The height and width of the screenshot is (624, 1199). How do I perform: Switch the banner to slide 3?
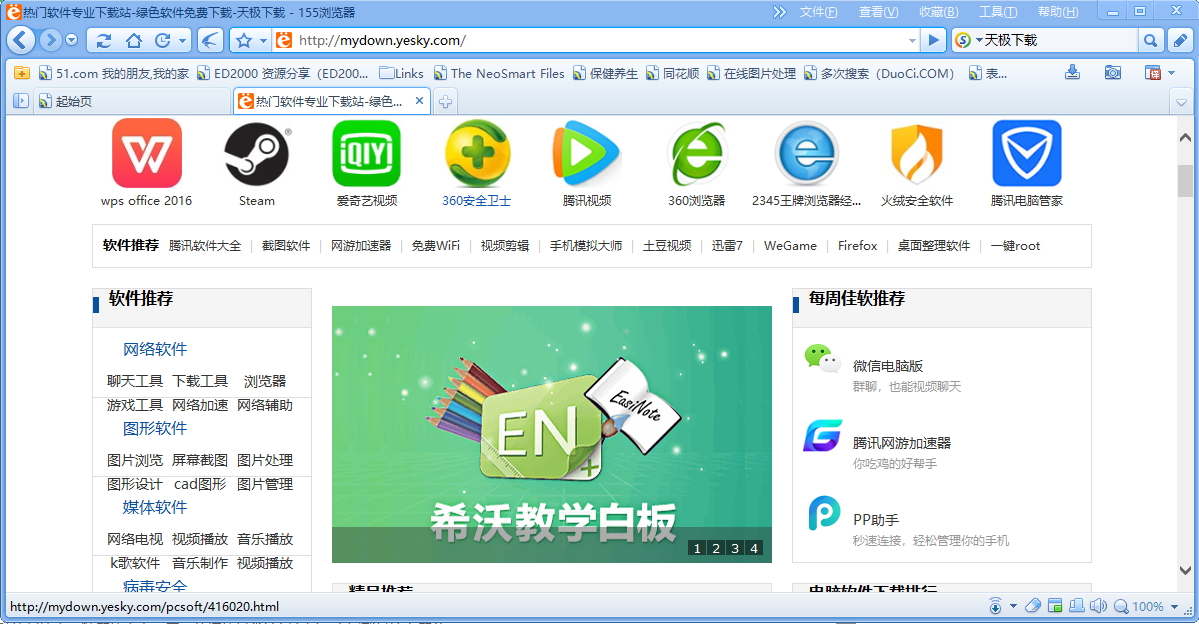pos(735,548)
